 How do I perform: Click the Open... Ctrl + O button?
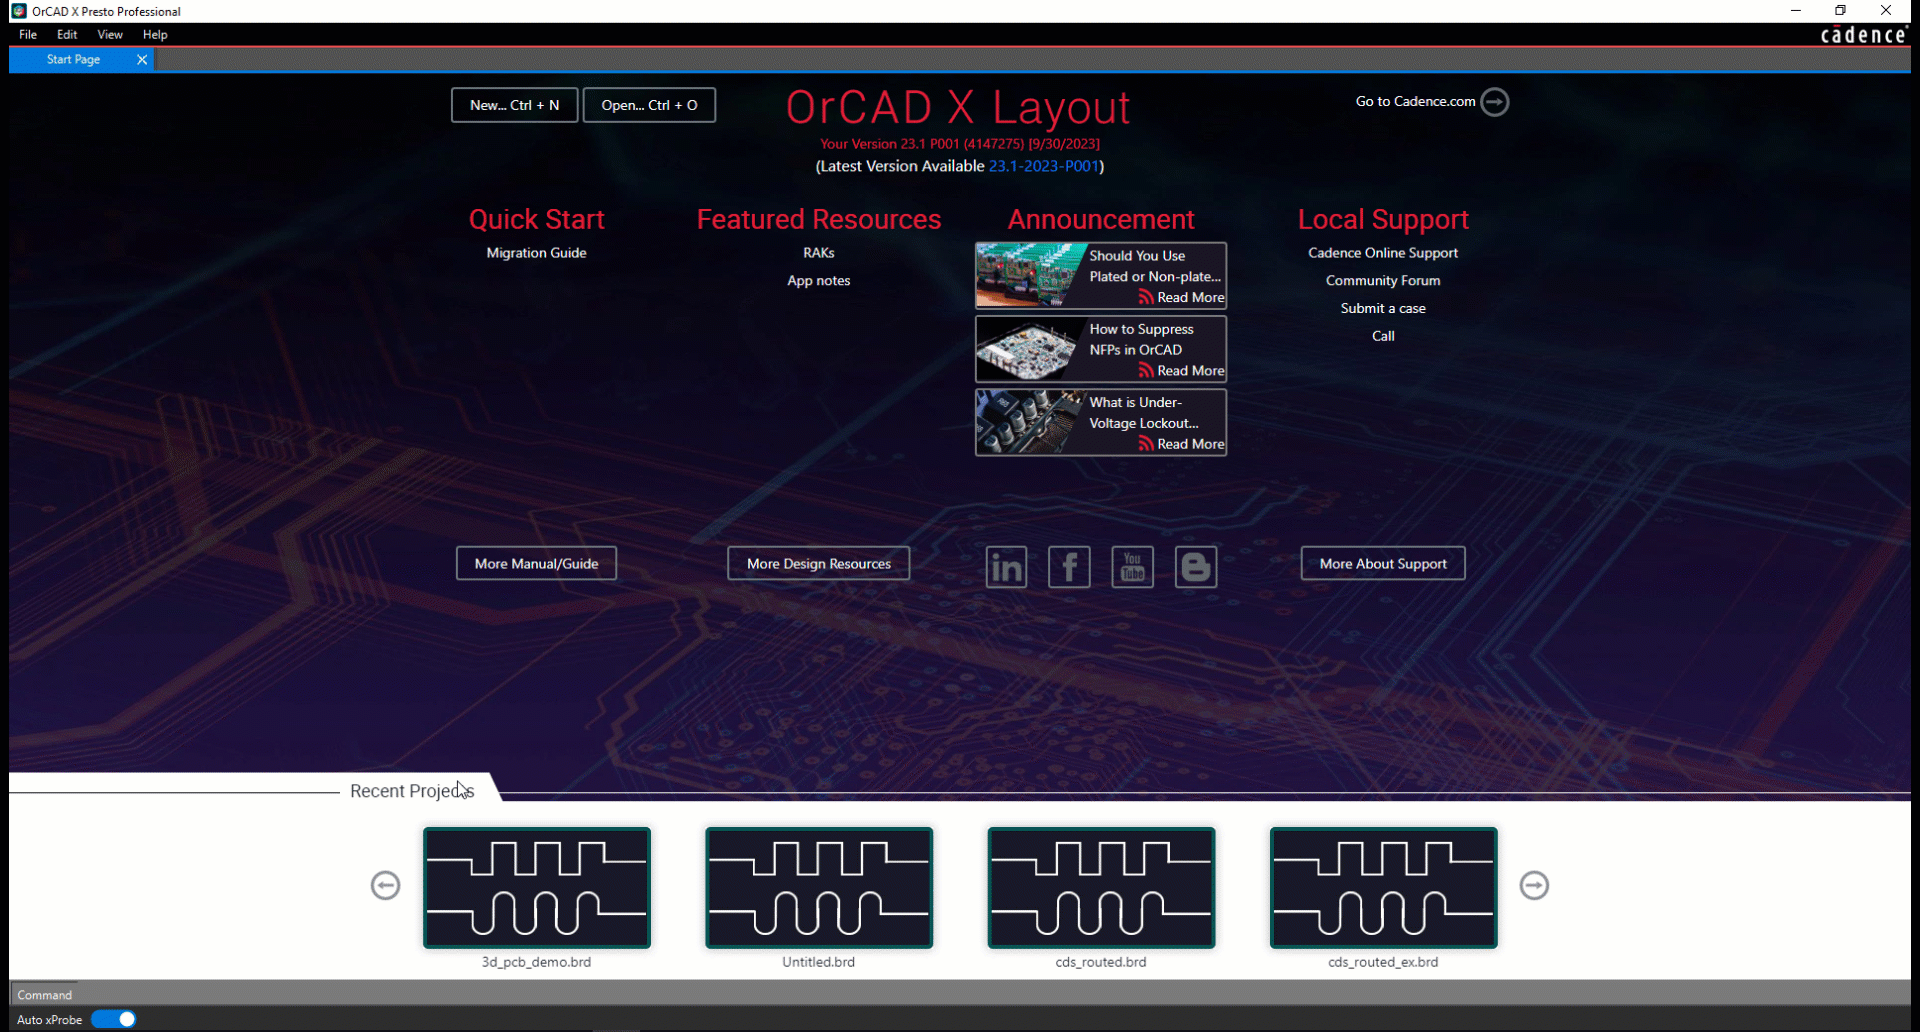(649, 105)
